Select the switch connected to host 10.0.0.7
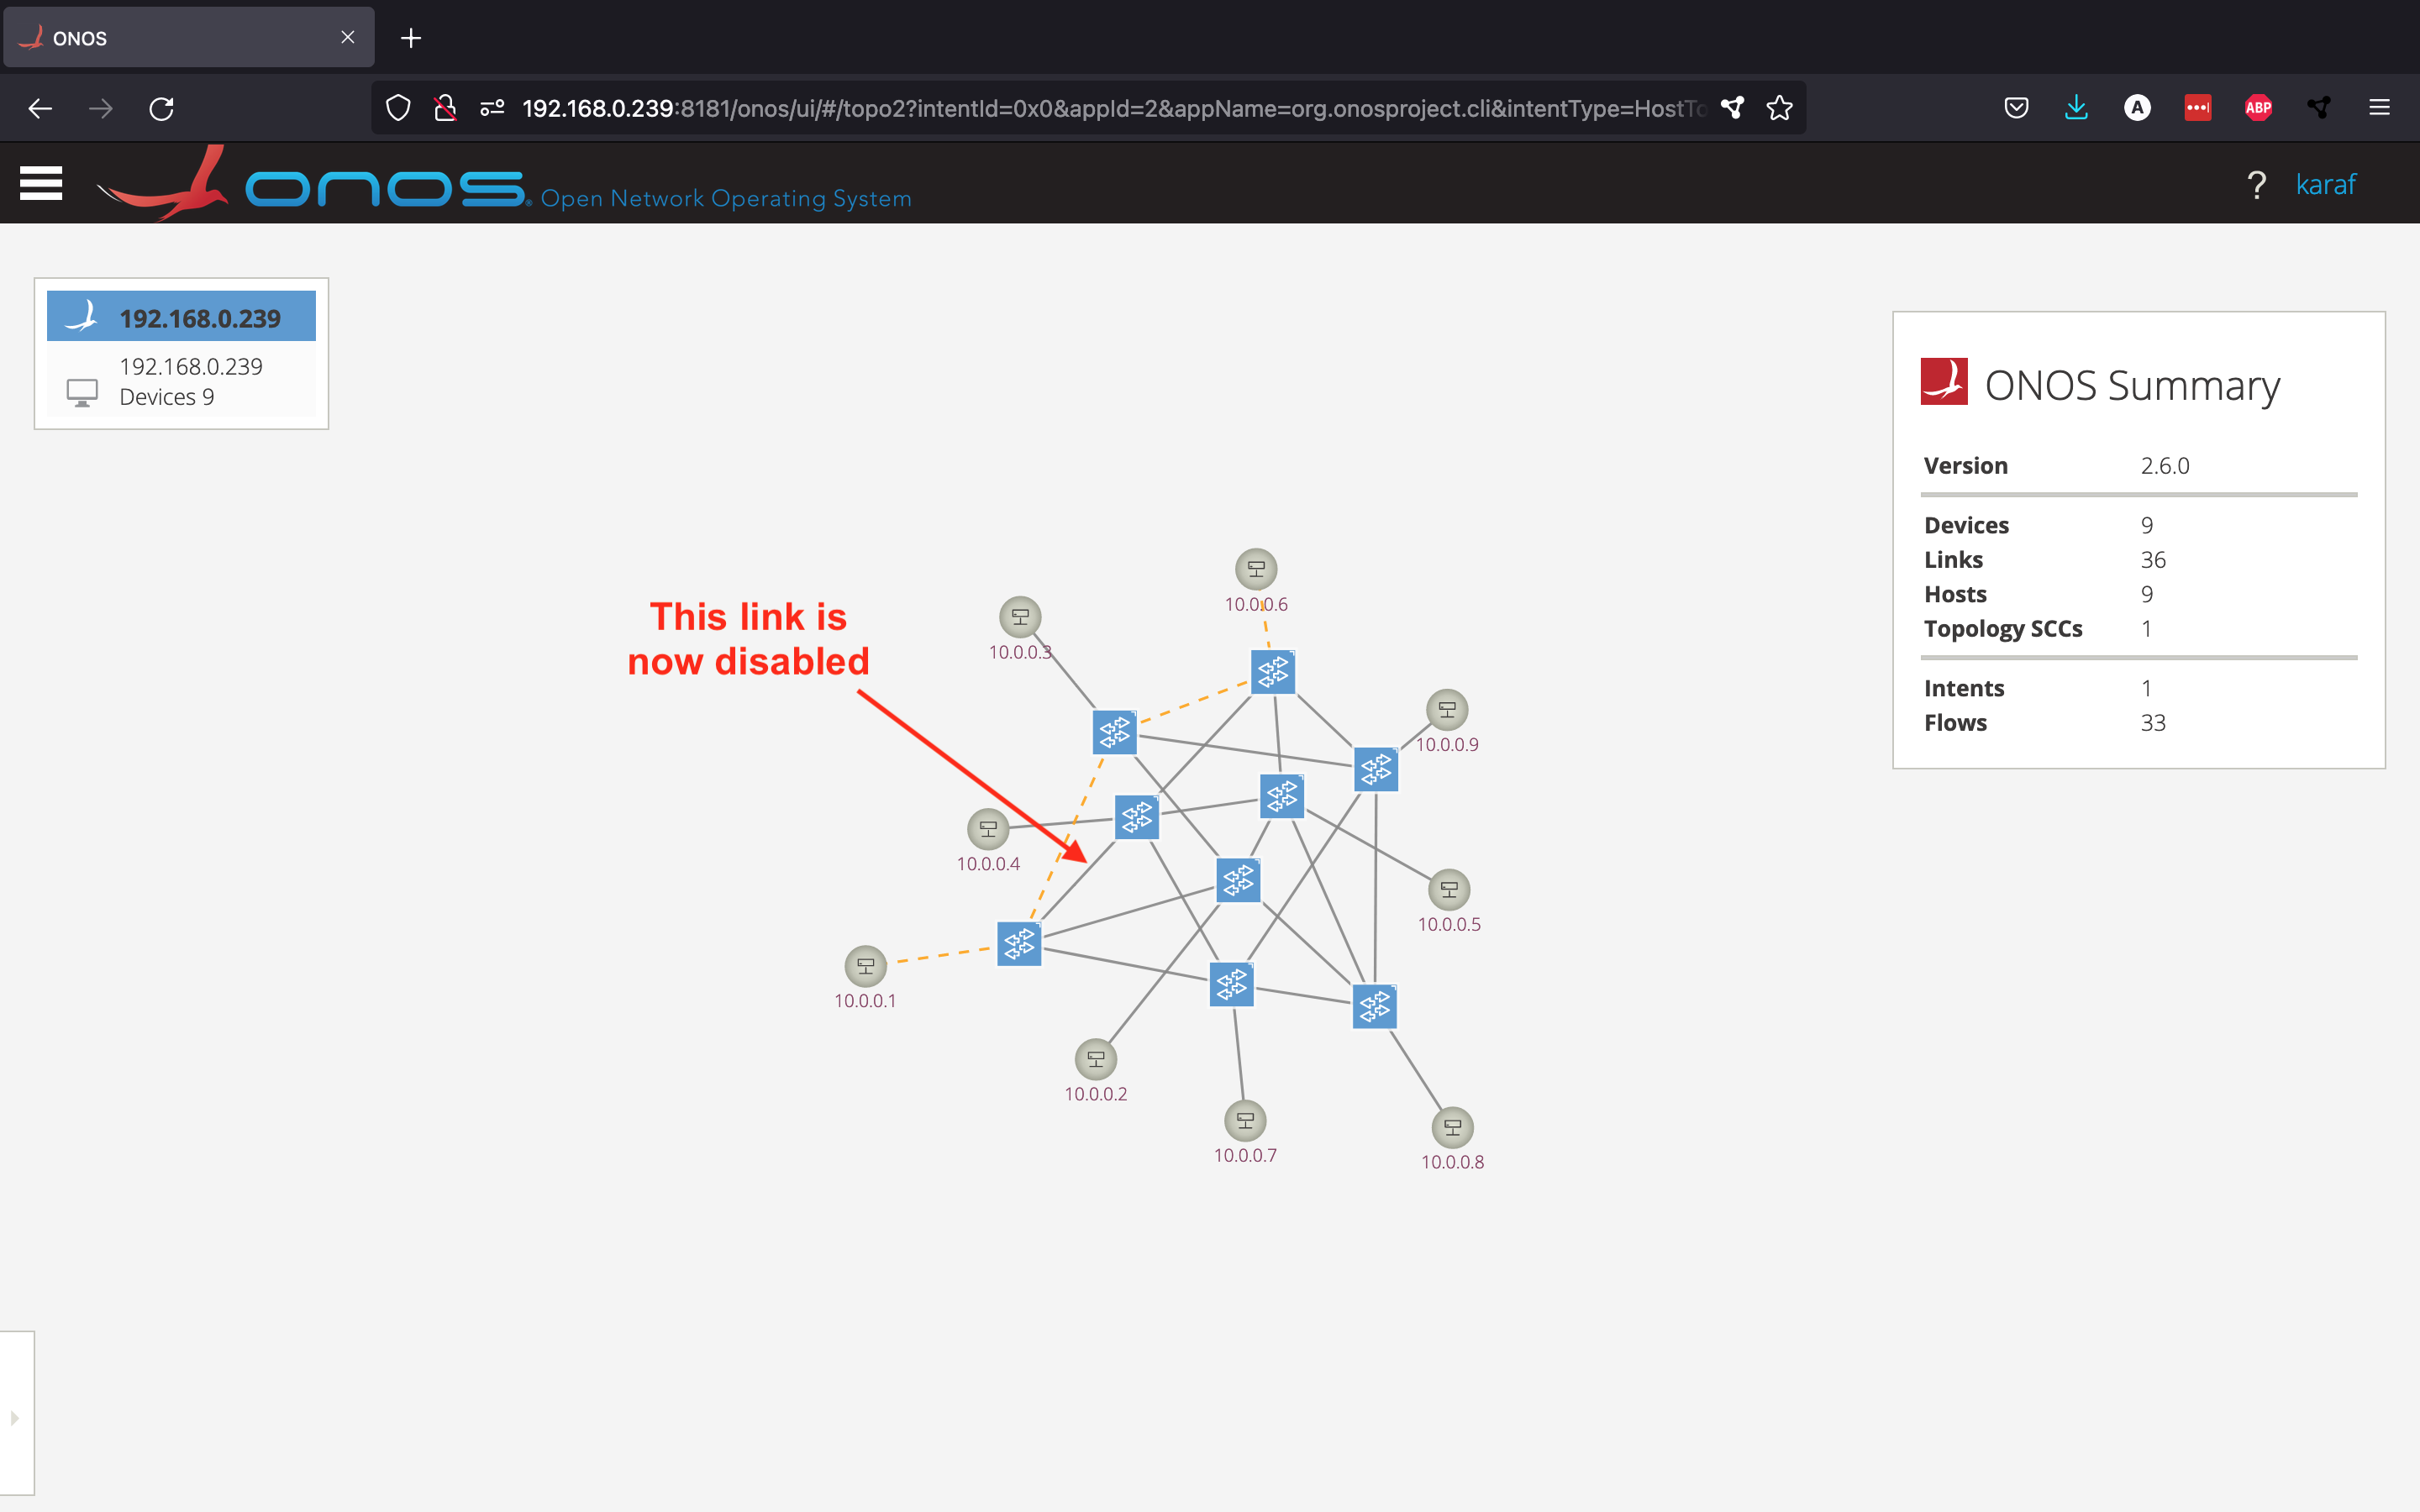Screen dimensions: 2420x1512 point(1232,985)
